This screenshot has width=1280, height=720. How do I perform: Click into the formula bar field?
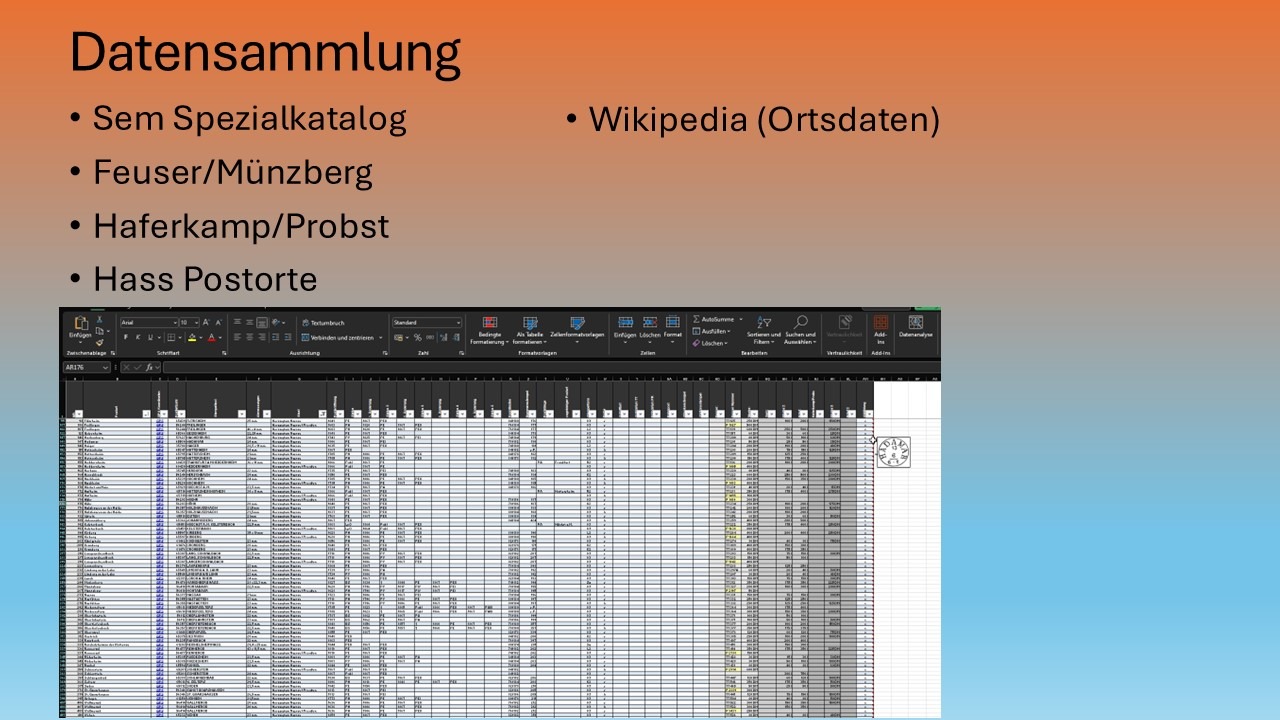tap(500, 368)
